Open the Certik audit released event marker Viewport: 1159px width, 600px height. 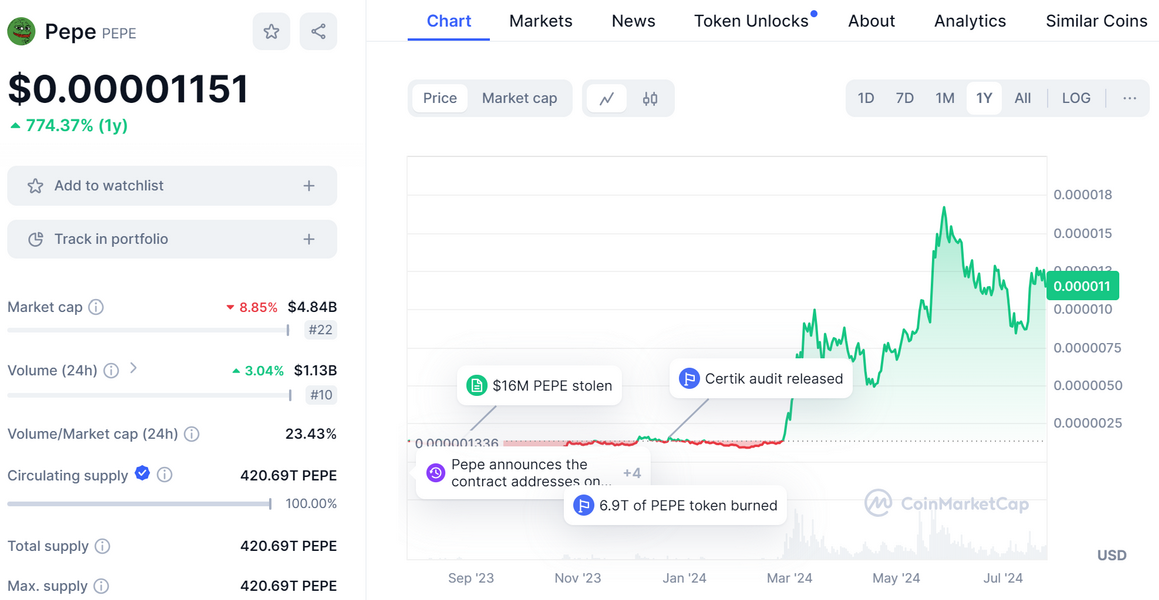(x=761, y=379)
